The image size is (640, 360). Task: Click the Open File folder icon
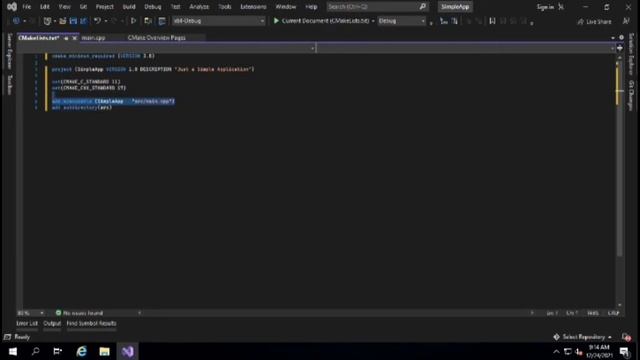tap(62, 21)
